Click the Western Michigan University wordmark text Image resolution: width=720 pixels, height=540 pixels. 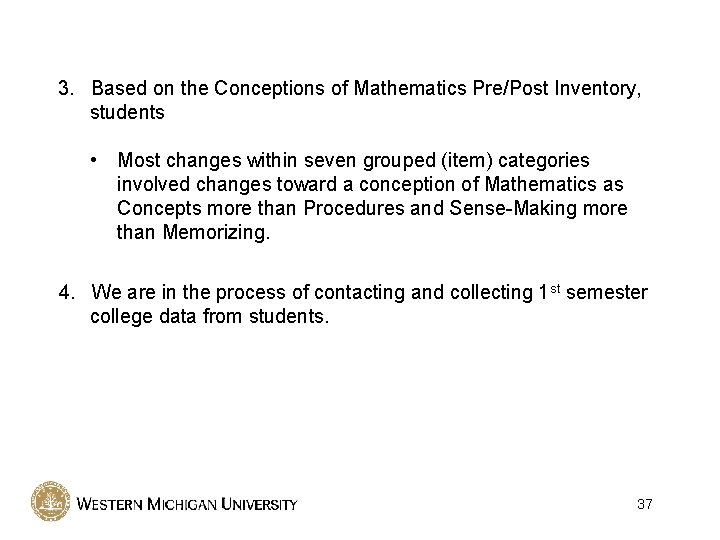186,503
